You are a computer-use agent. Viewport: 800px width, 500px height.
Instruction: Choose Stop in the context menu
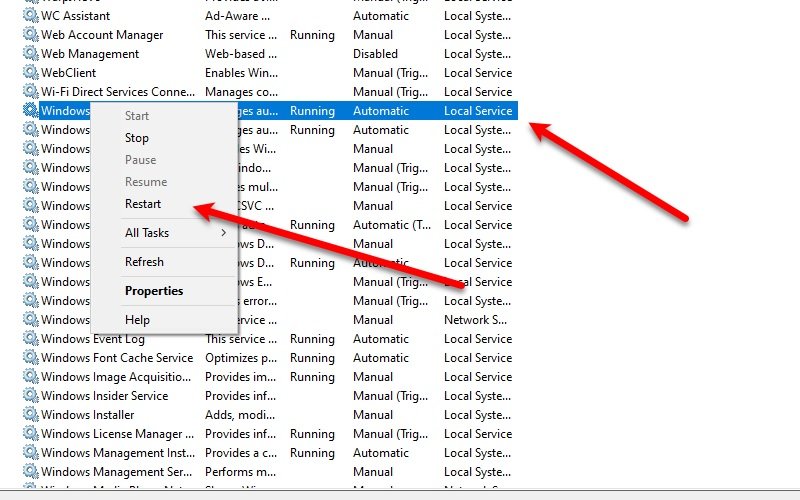coord(137,138)
